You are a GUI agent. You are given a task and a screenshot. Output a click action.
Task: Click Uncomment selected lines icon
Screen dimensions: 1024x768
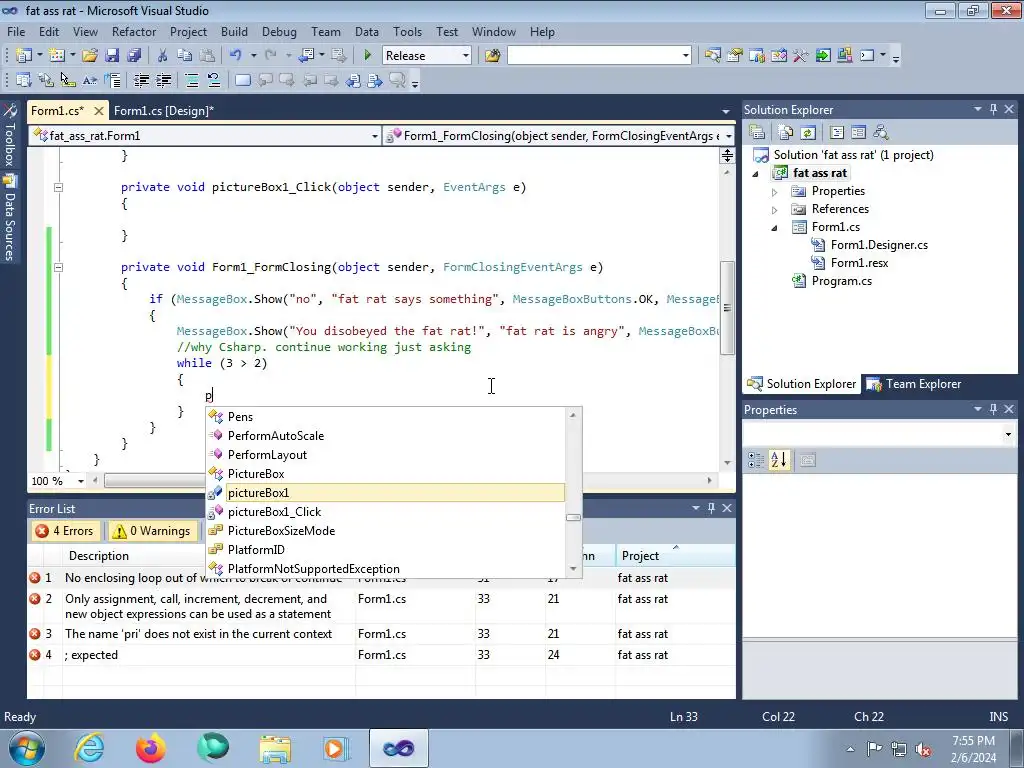click(214, 80)
